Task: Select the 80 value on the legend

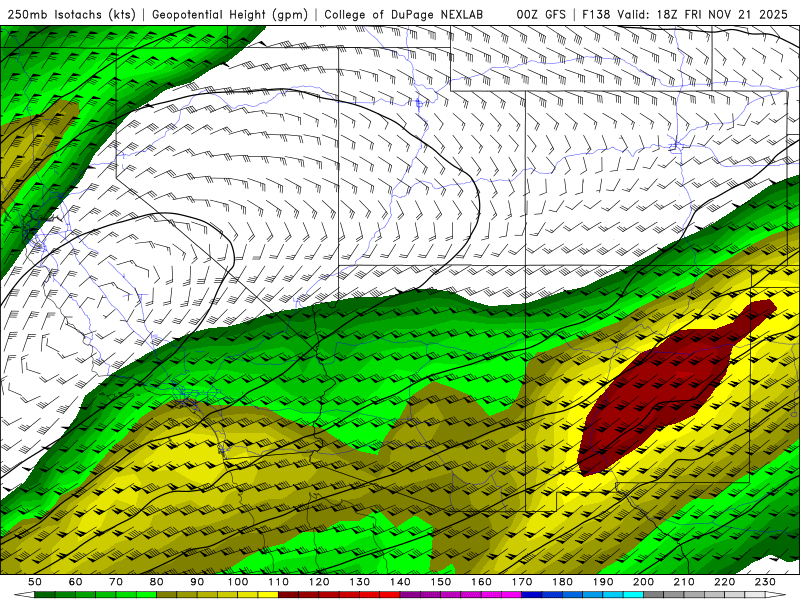Action: [x=157, y=582]
